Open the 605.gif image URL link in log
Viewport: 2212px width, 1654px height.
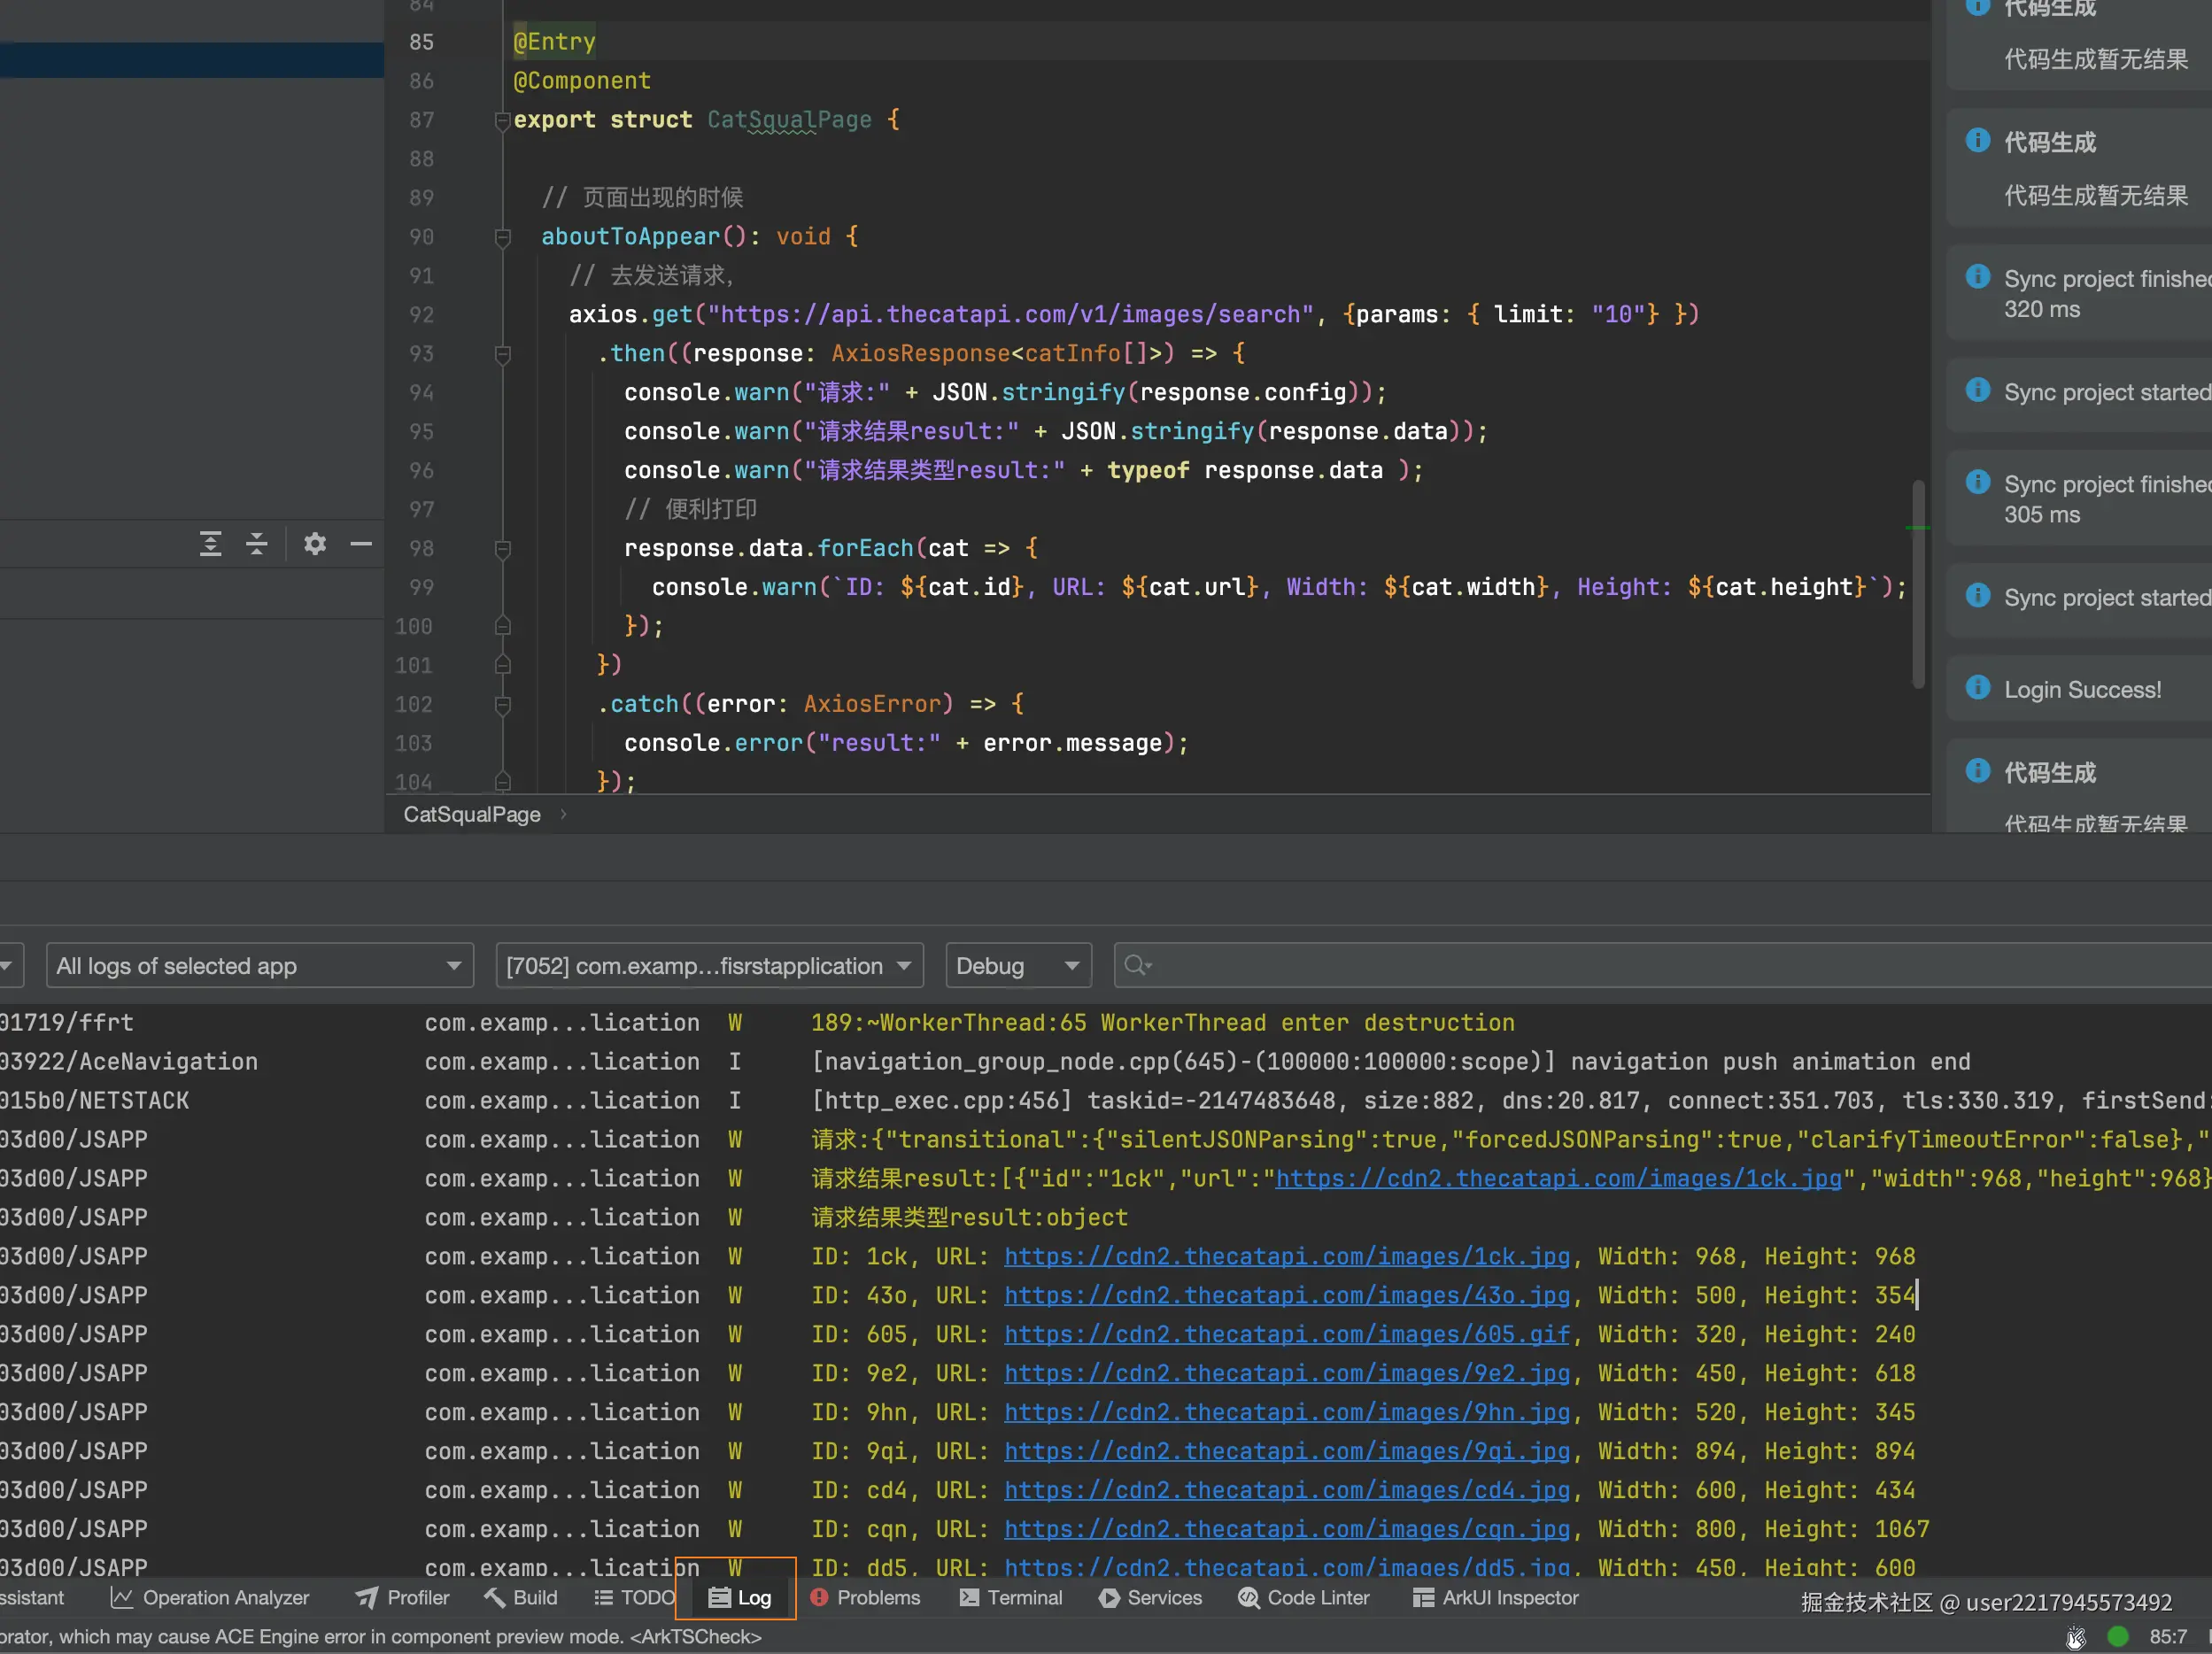(x=1286, y=1334)
